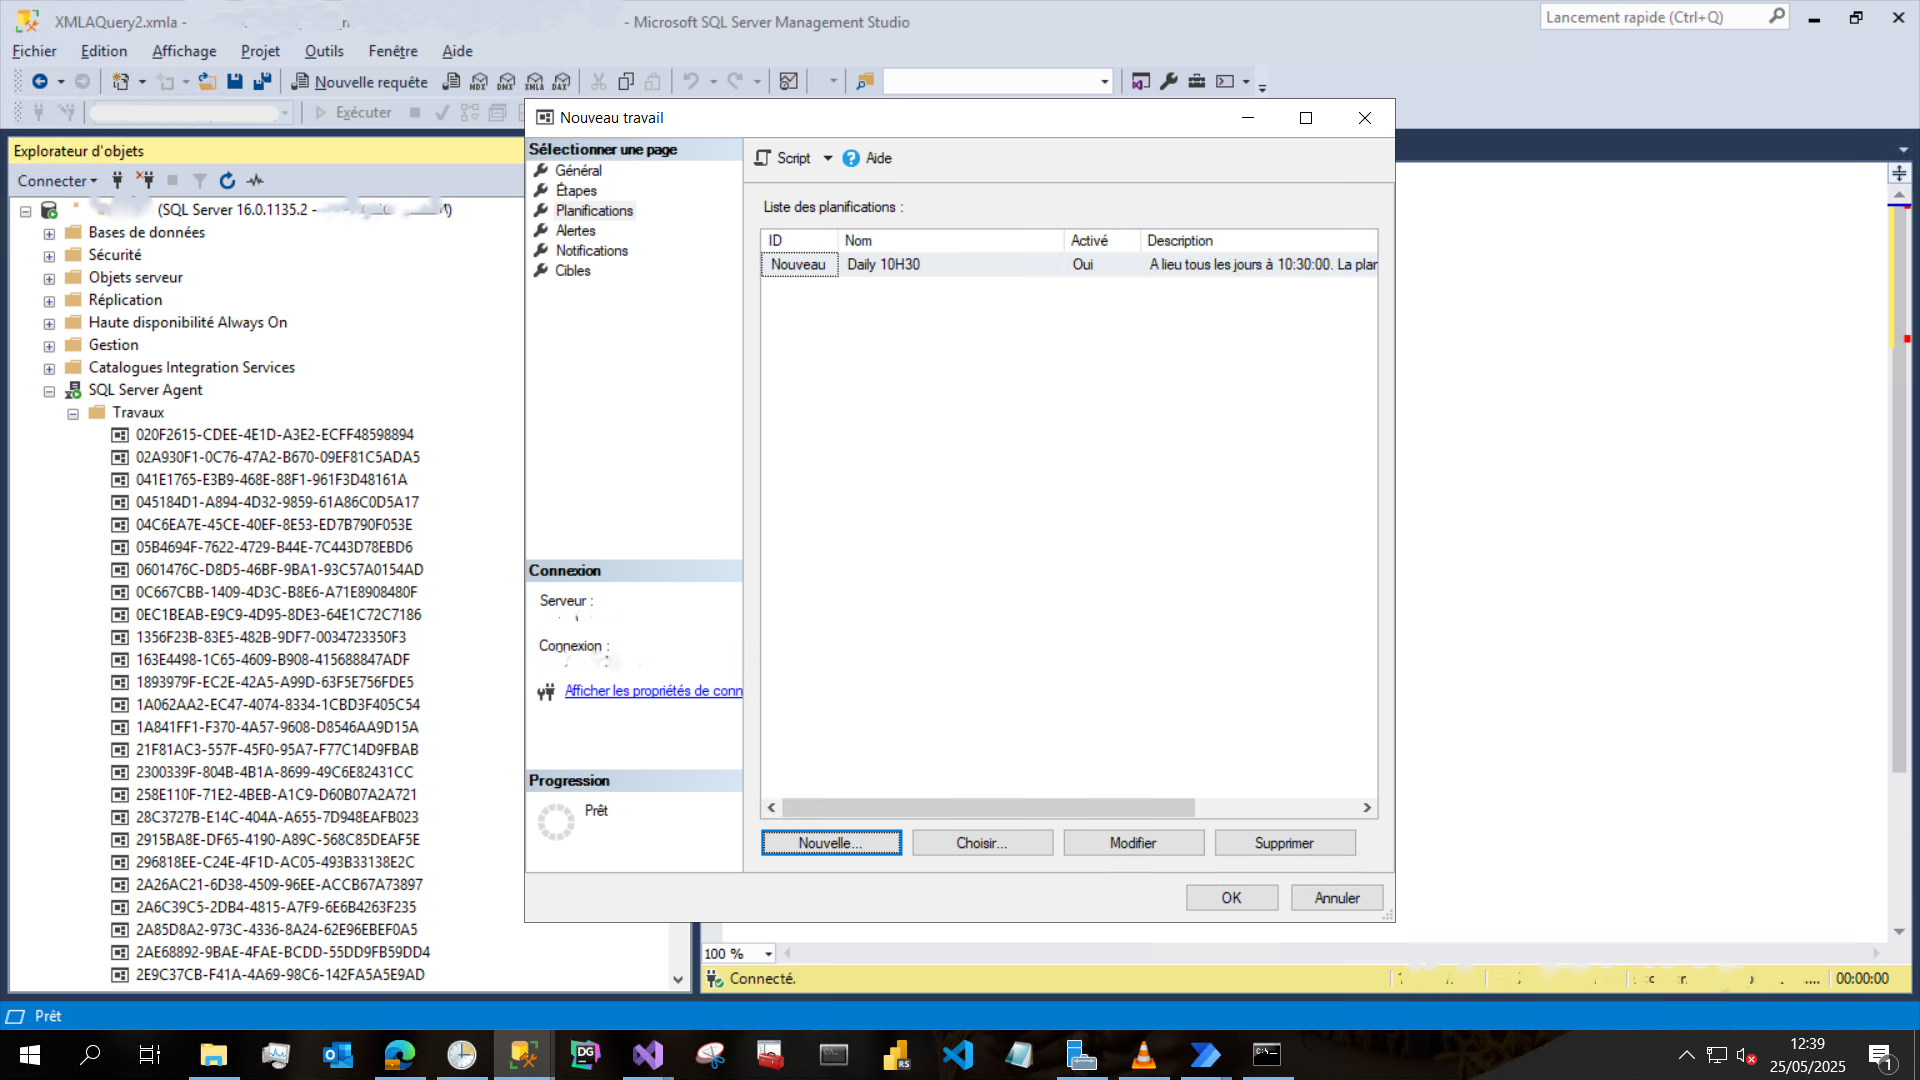Expand Objets serveur node
Viewport: 1920px width, 1080px height.
pos(49,278)
